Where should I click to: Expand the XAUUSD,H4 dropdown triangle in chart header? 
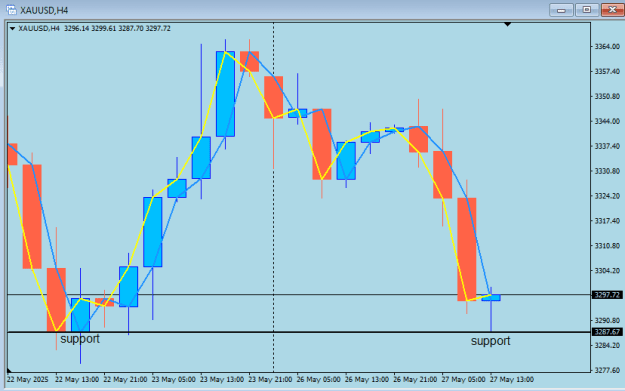(x=12, y=29)
